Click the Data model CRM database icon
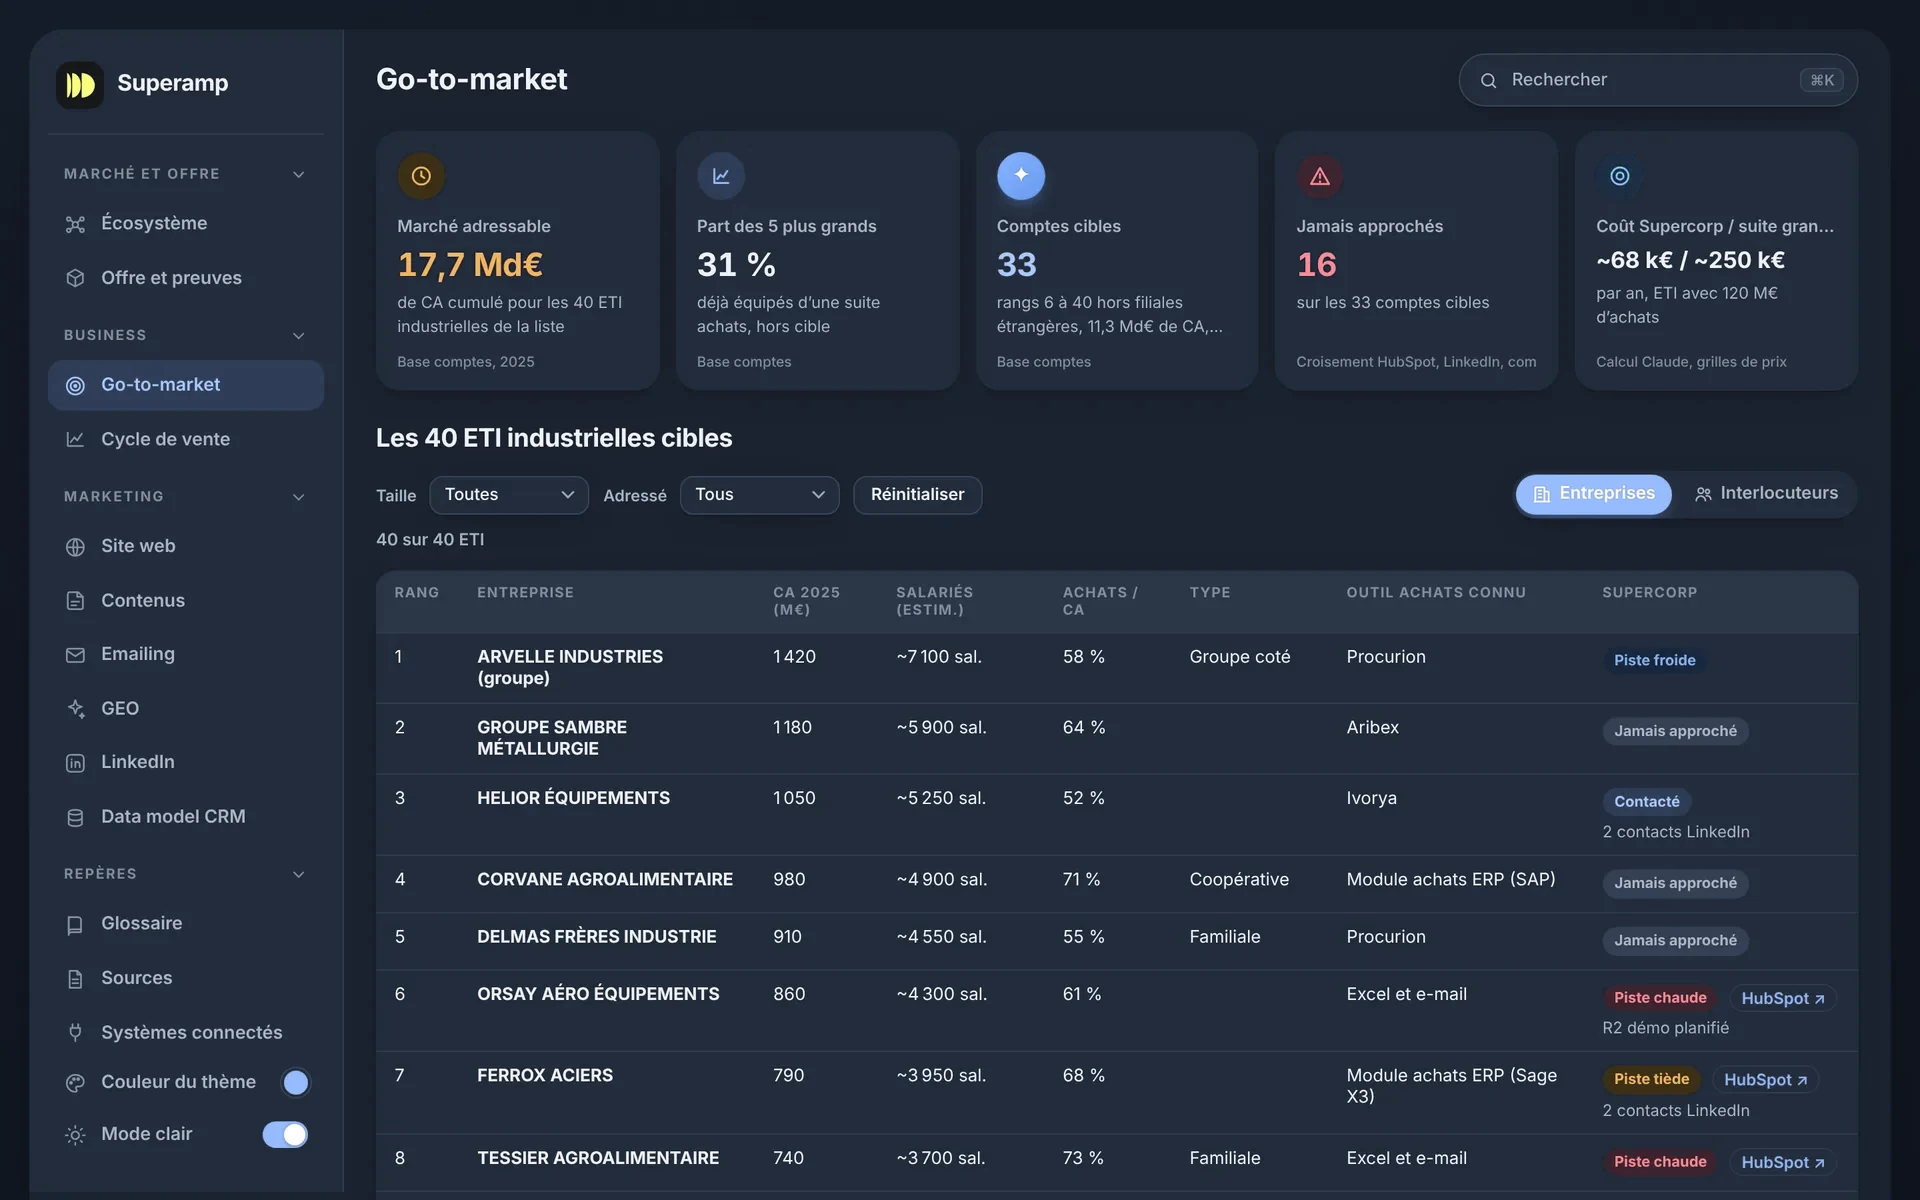 click(x=75, y=817)
